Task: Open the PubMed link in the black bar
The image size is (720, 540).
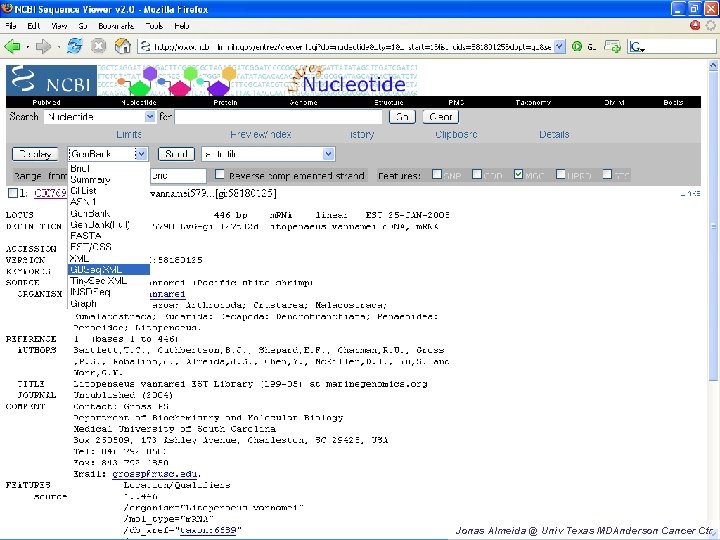Action: click(x=46, y=102)
